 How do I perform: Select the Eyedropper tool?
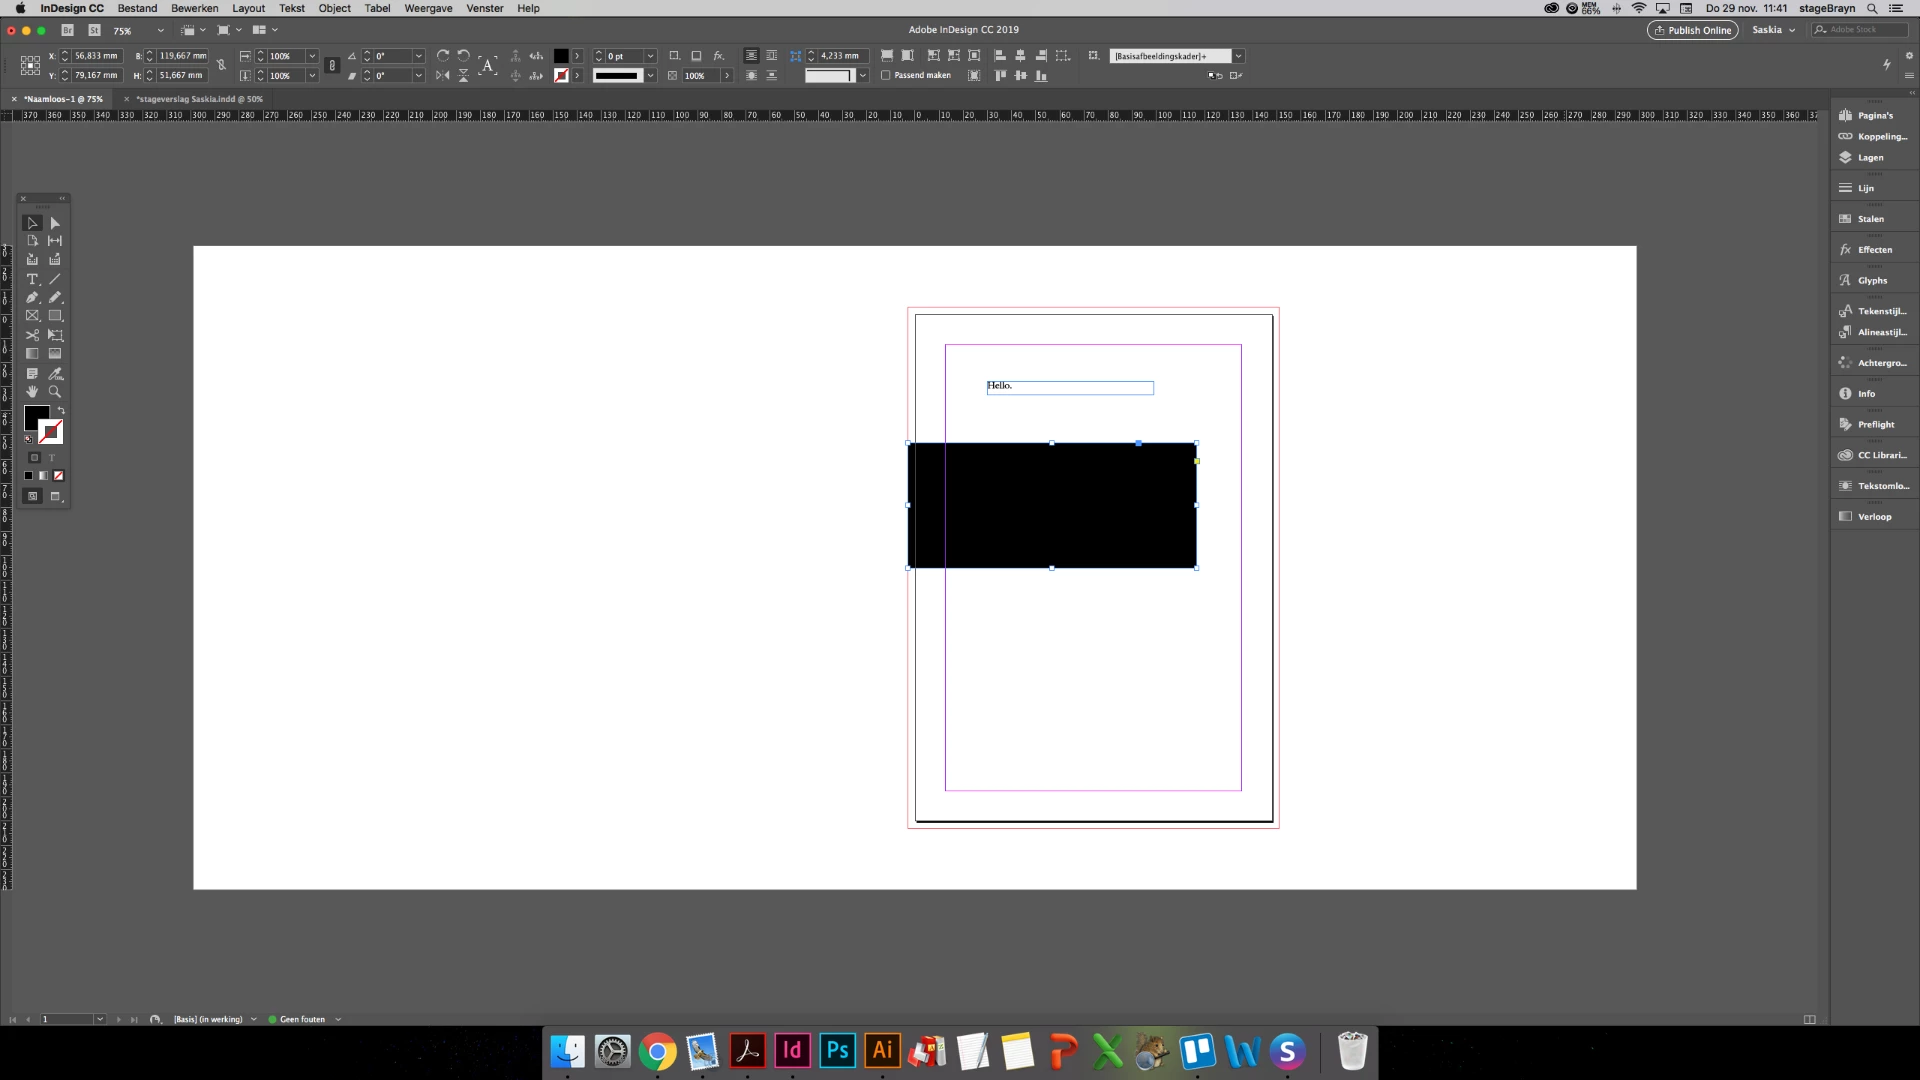(x=55, y=373)
